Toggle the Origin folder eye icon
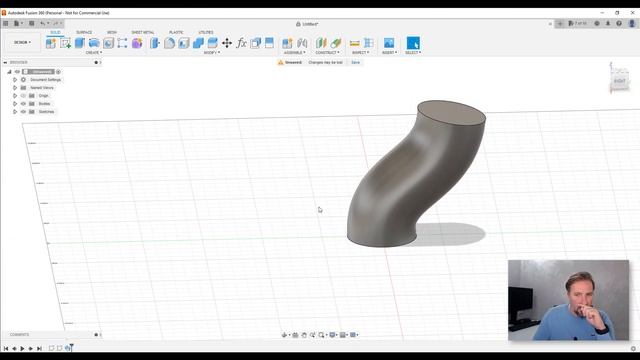Screen dimensions: 640x360 23,96
